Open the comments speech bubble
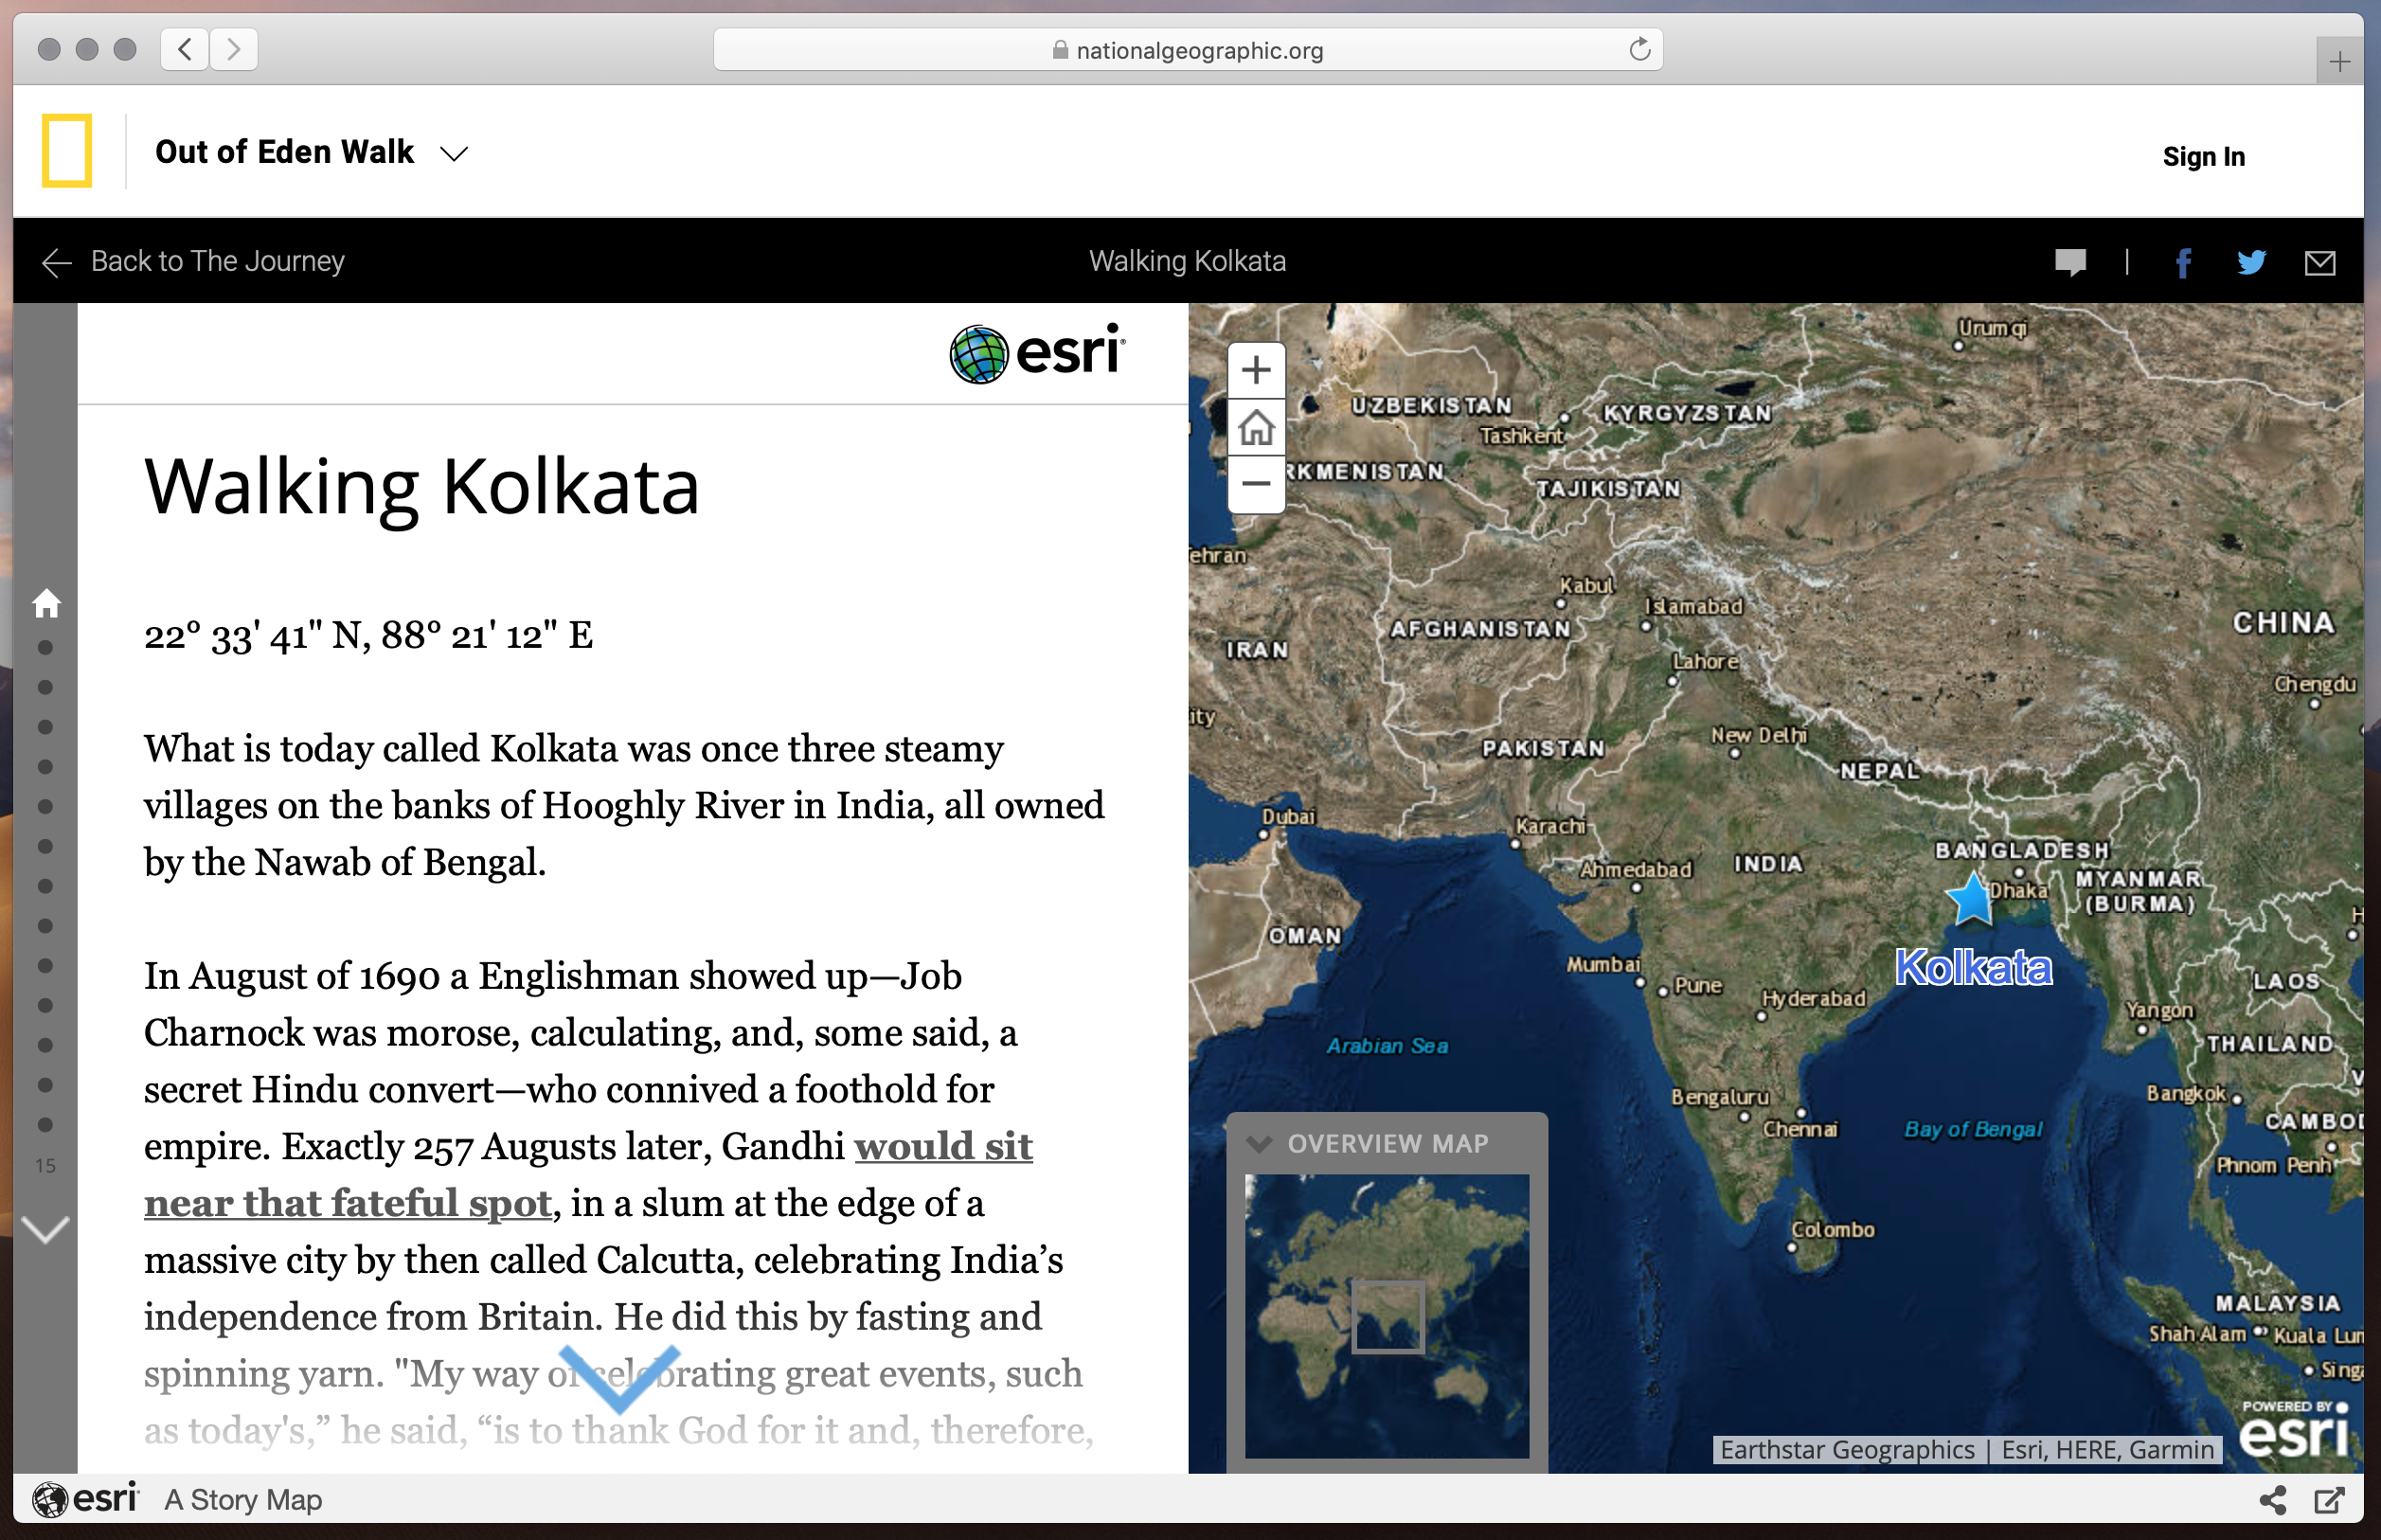2381x1540 pixels. point(2070,263)
